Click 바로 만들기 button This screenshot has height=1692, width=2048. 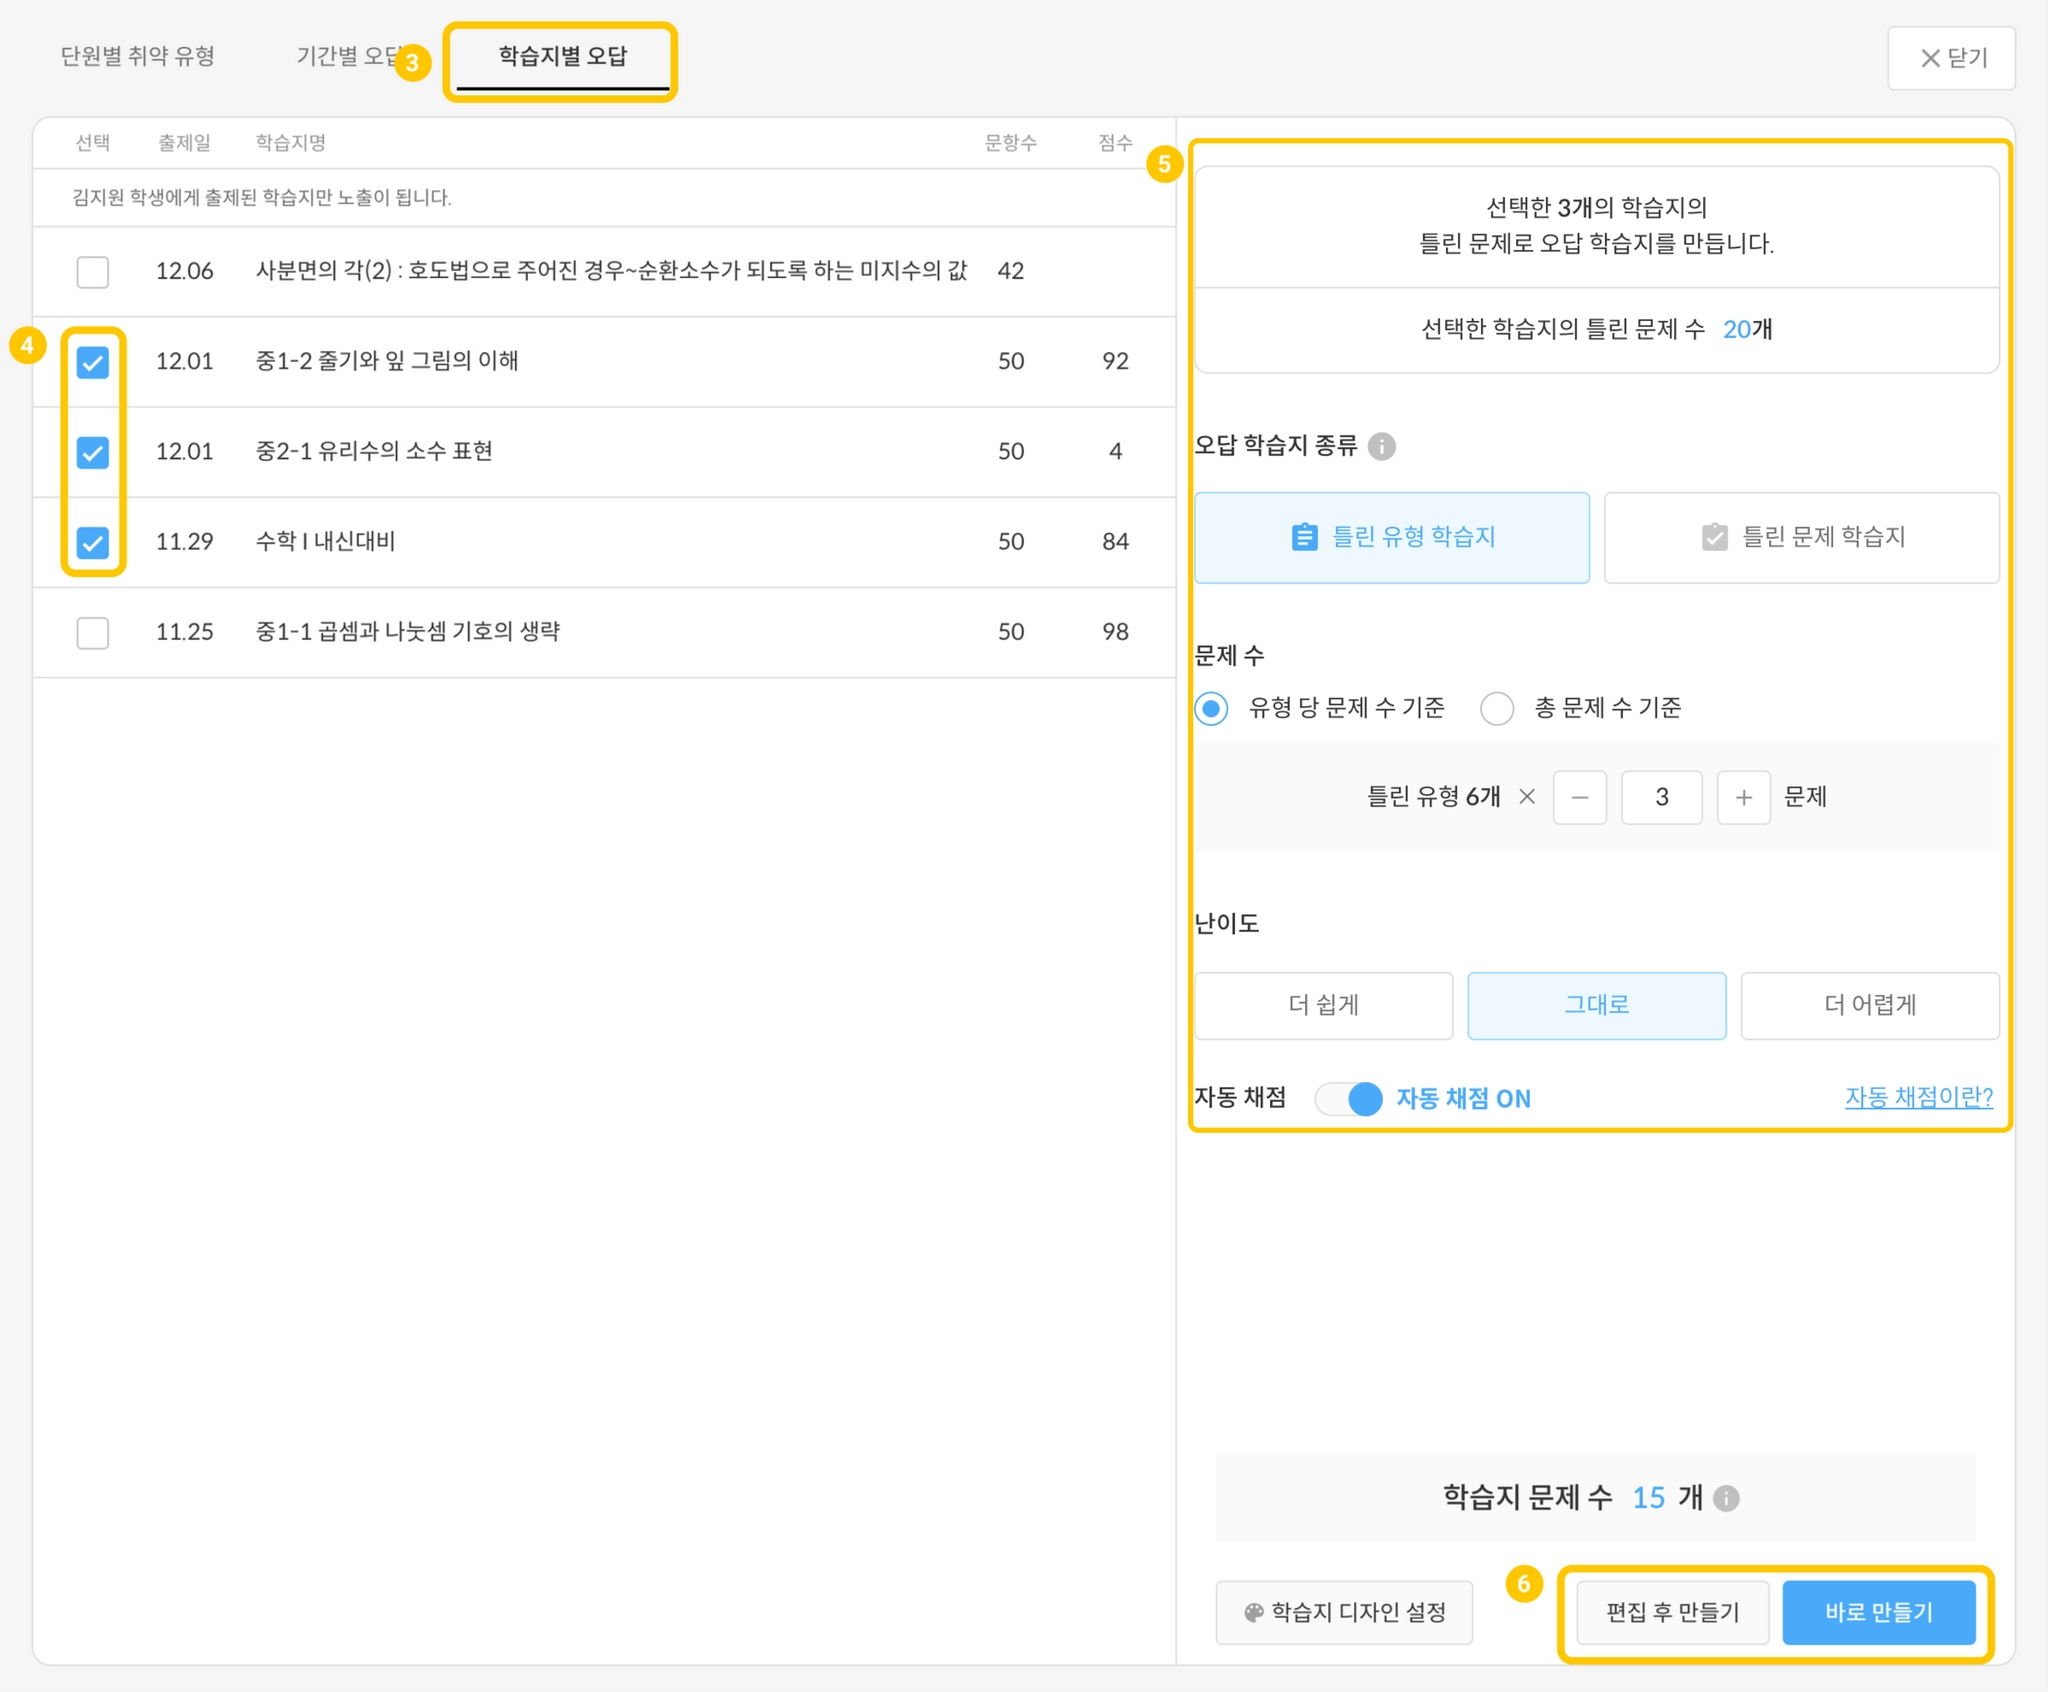(1878, 1612)
